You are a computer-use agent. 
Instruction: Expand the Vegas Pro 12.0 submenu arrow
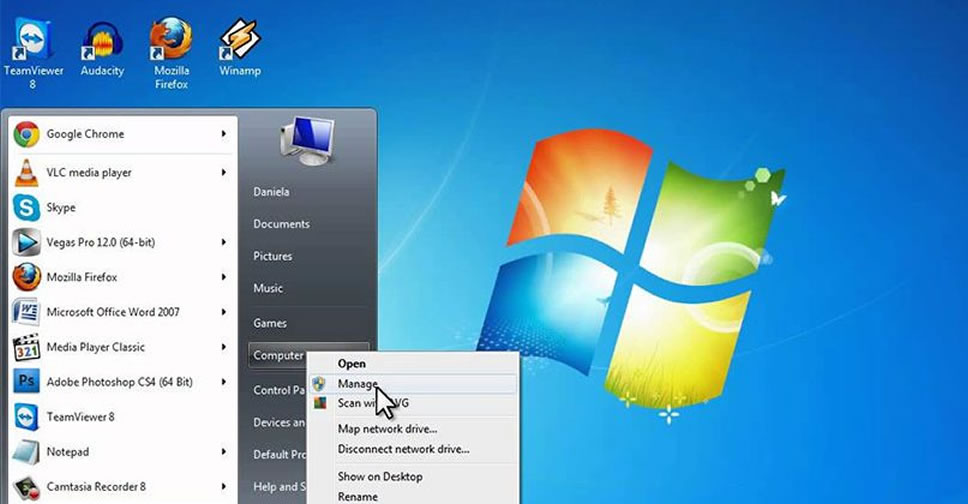(223, 242)
